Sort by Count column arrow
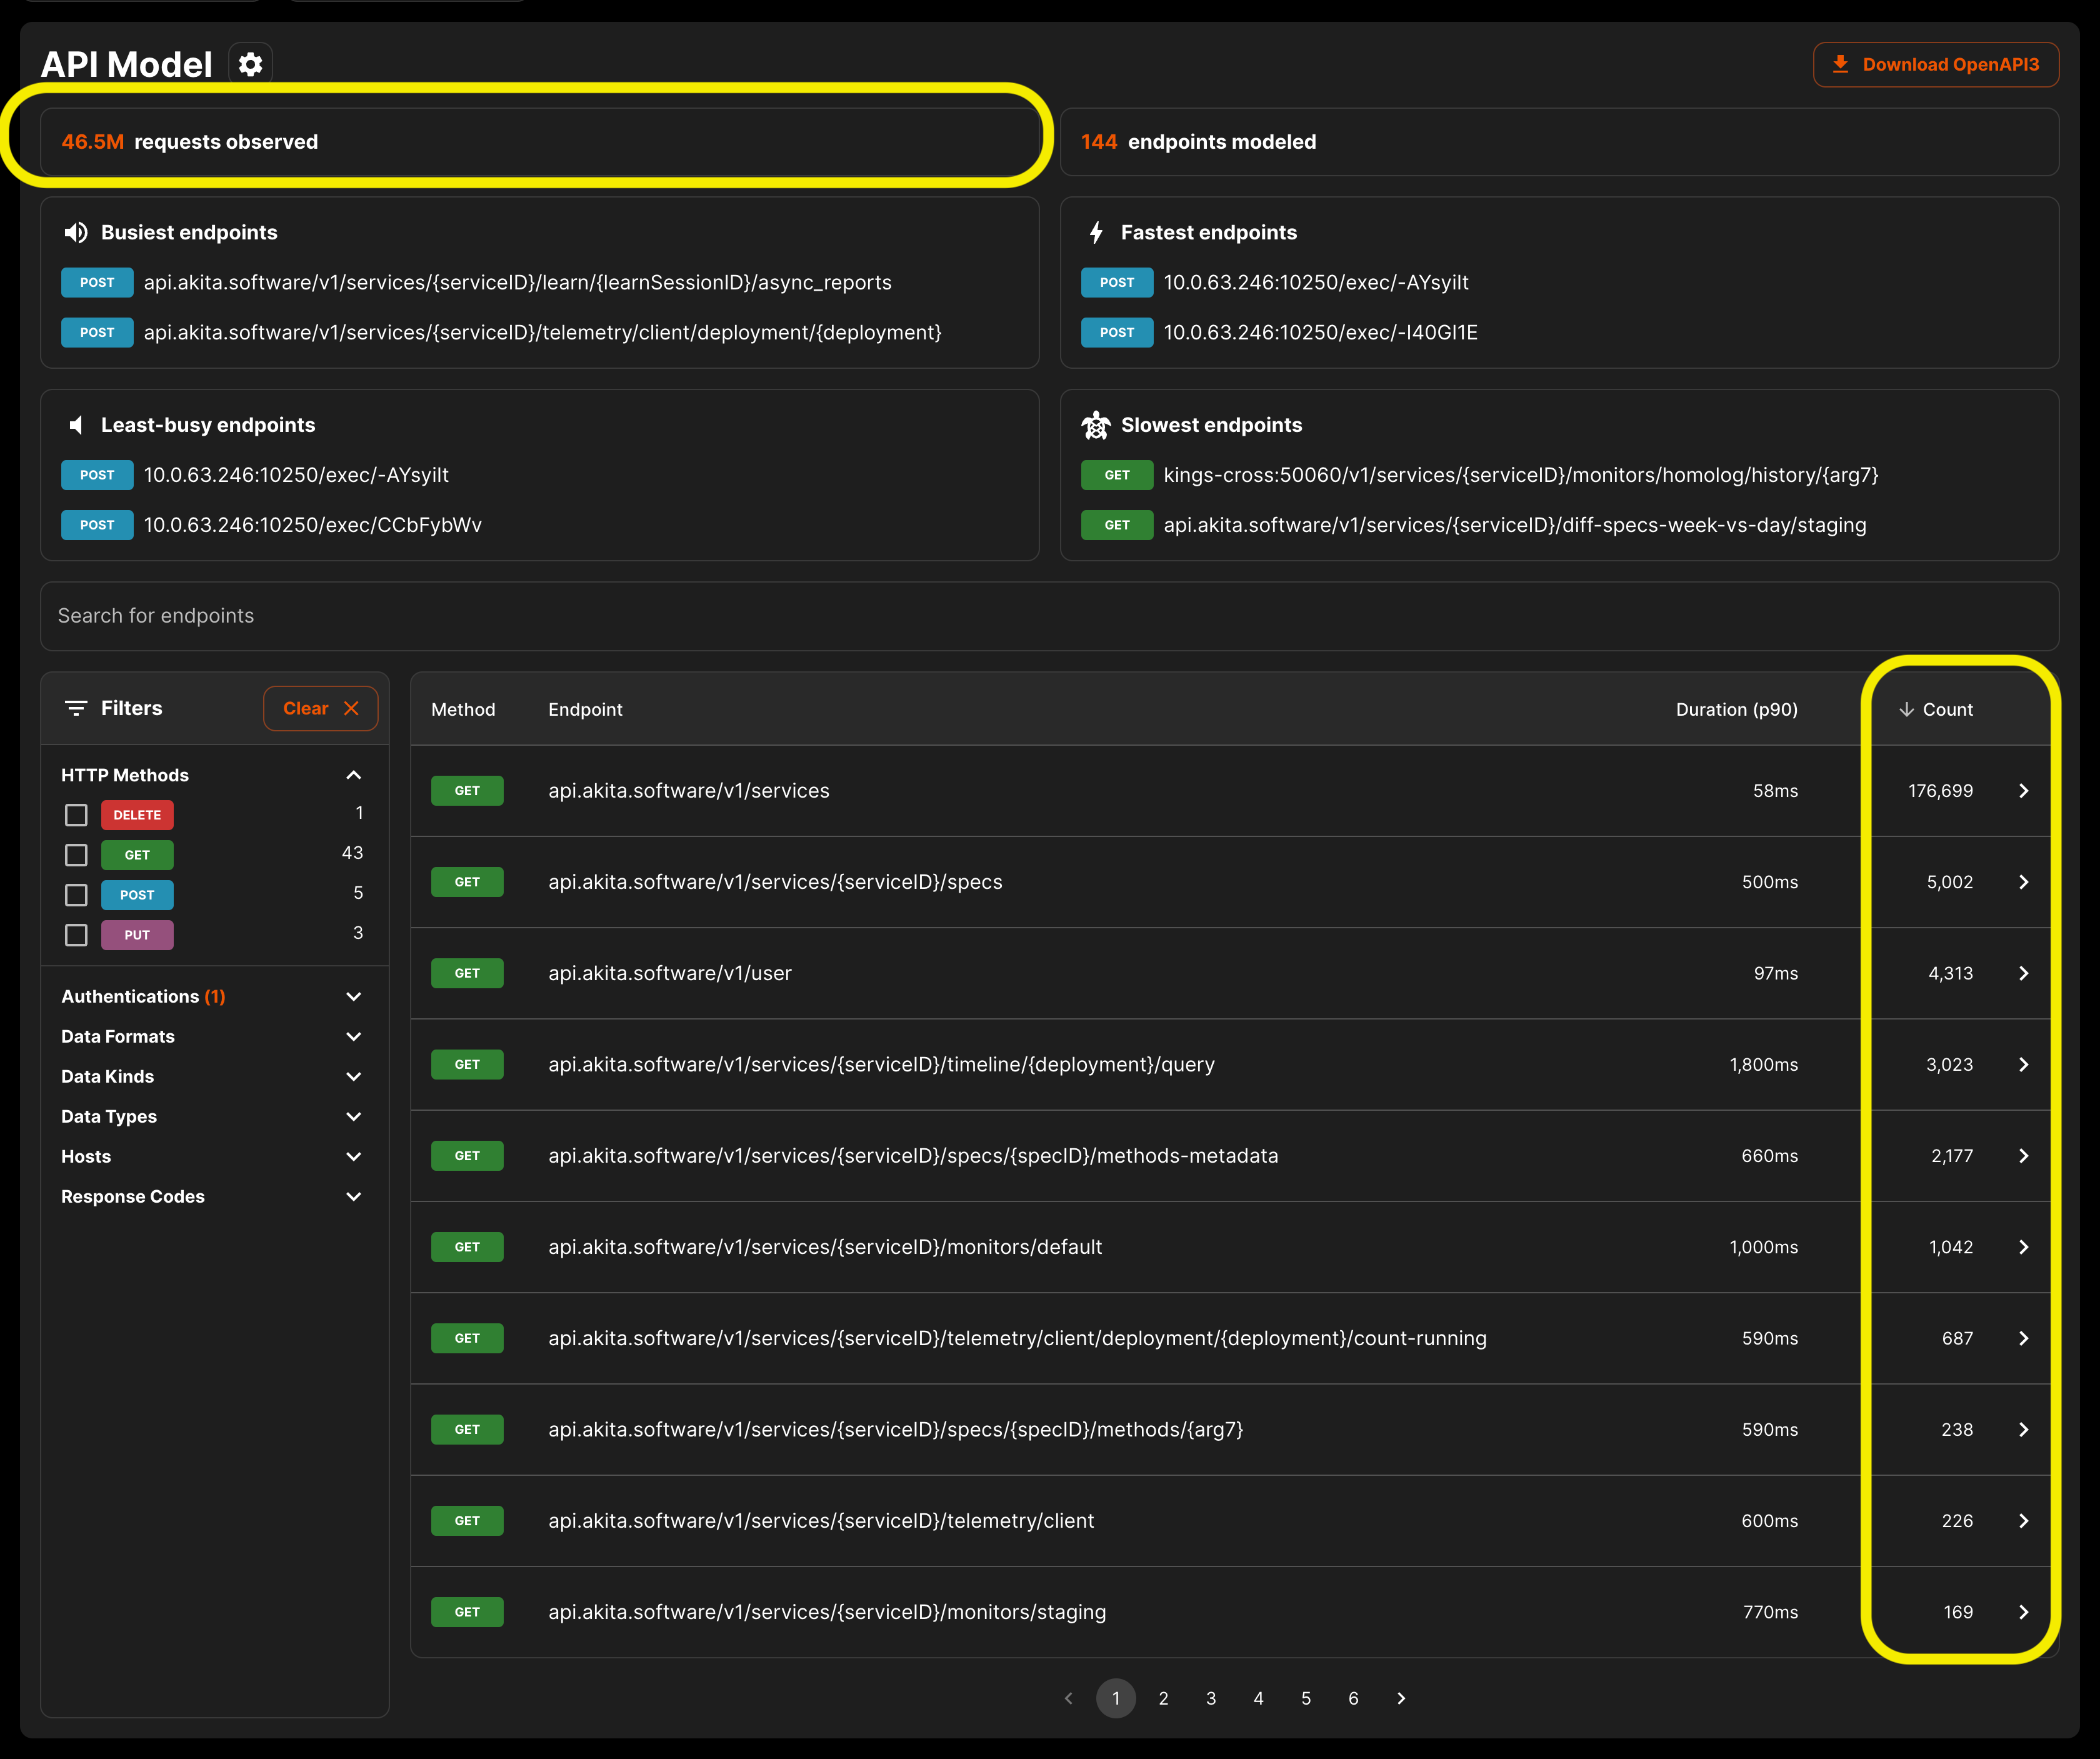Viewport: 2100px width, 1759px height. (1906, 710)
